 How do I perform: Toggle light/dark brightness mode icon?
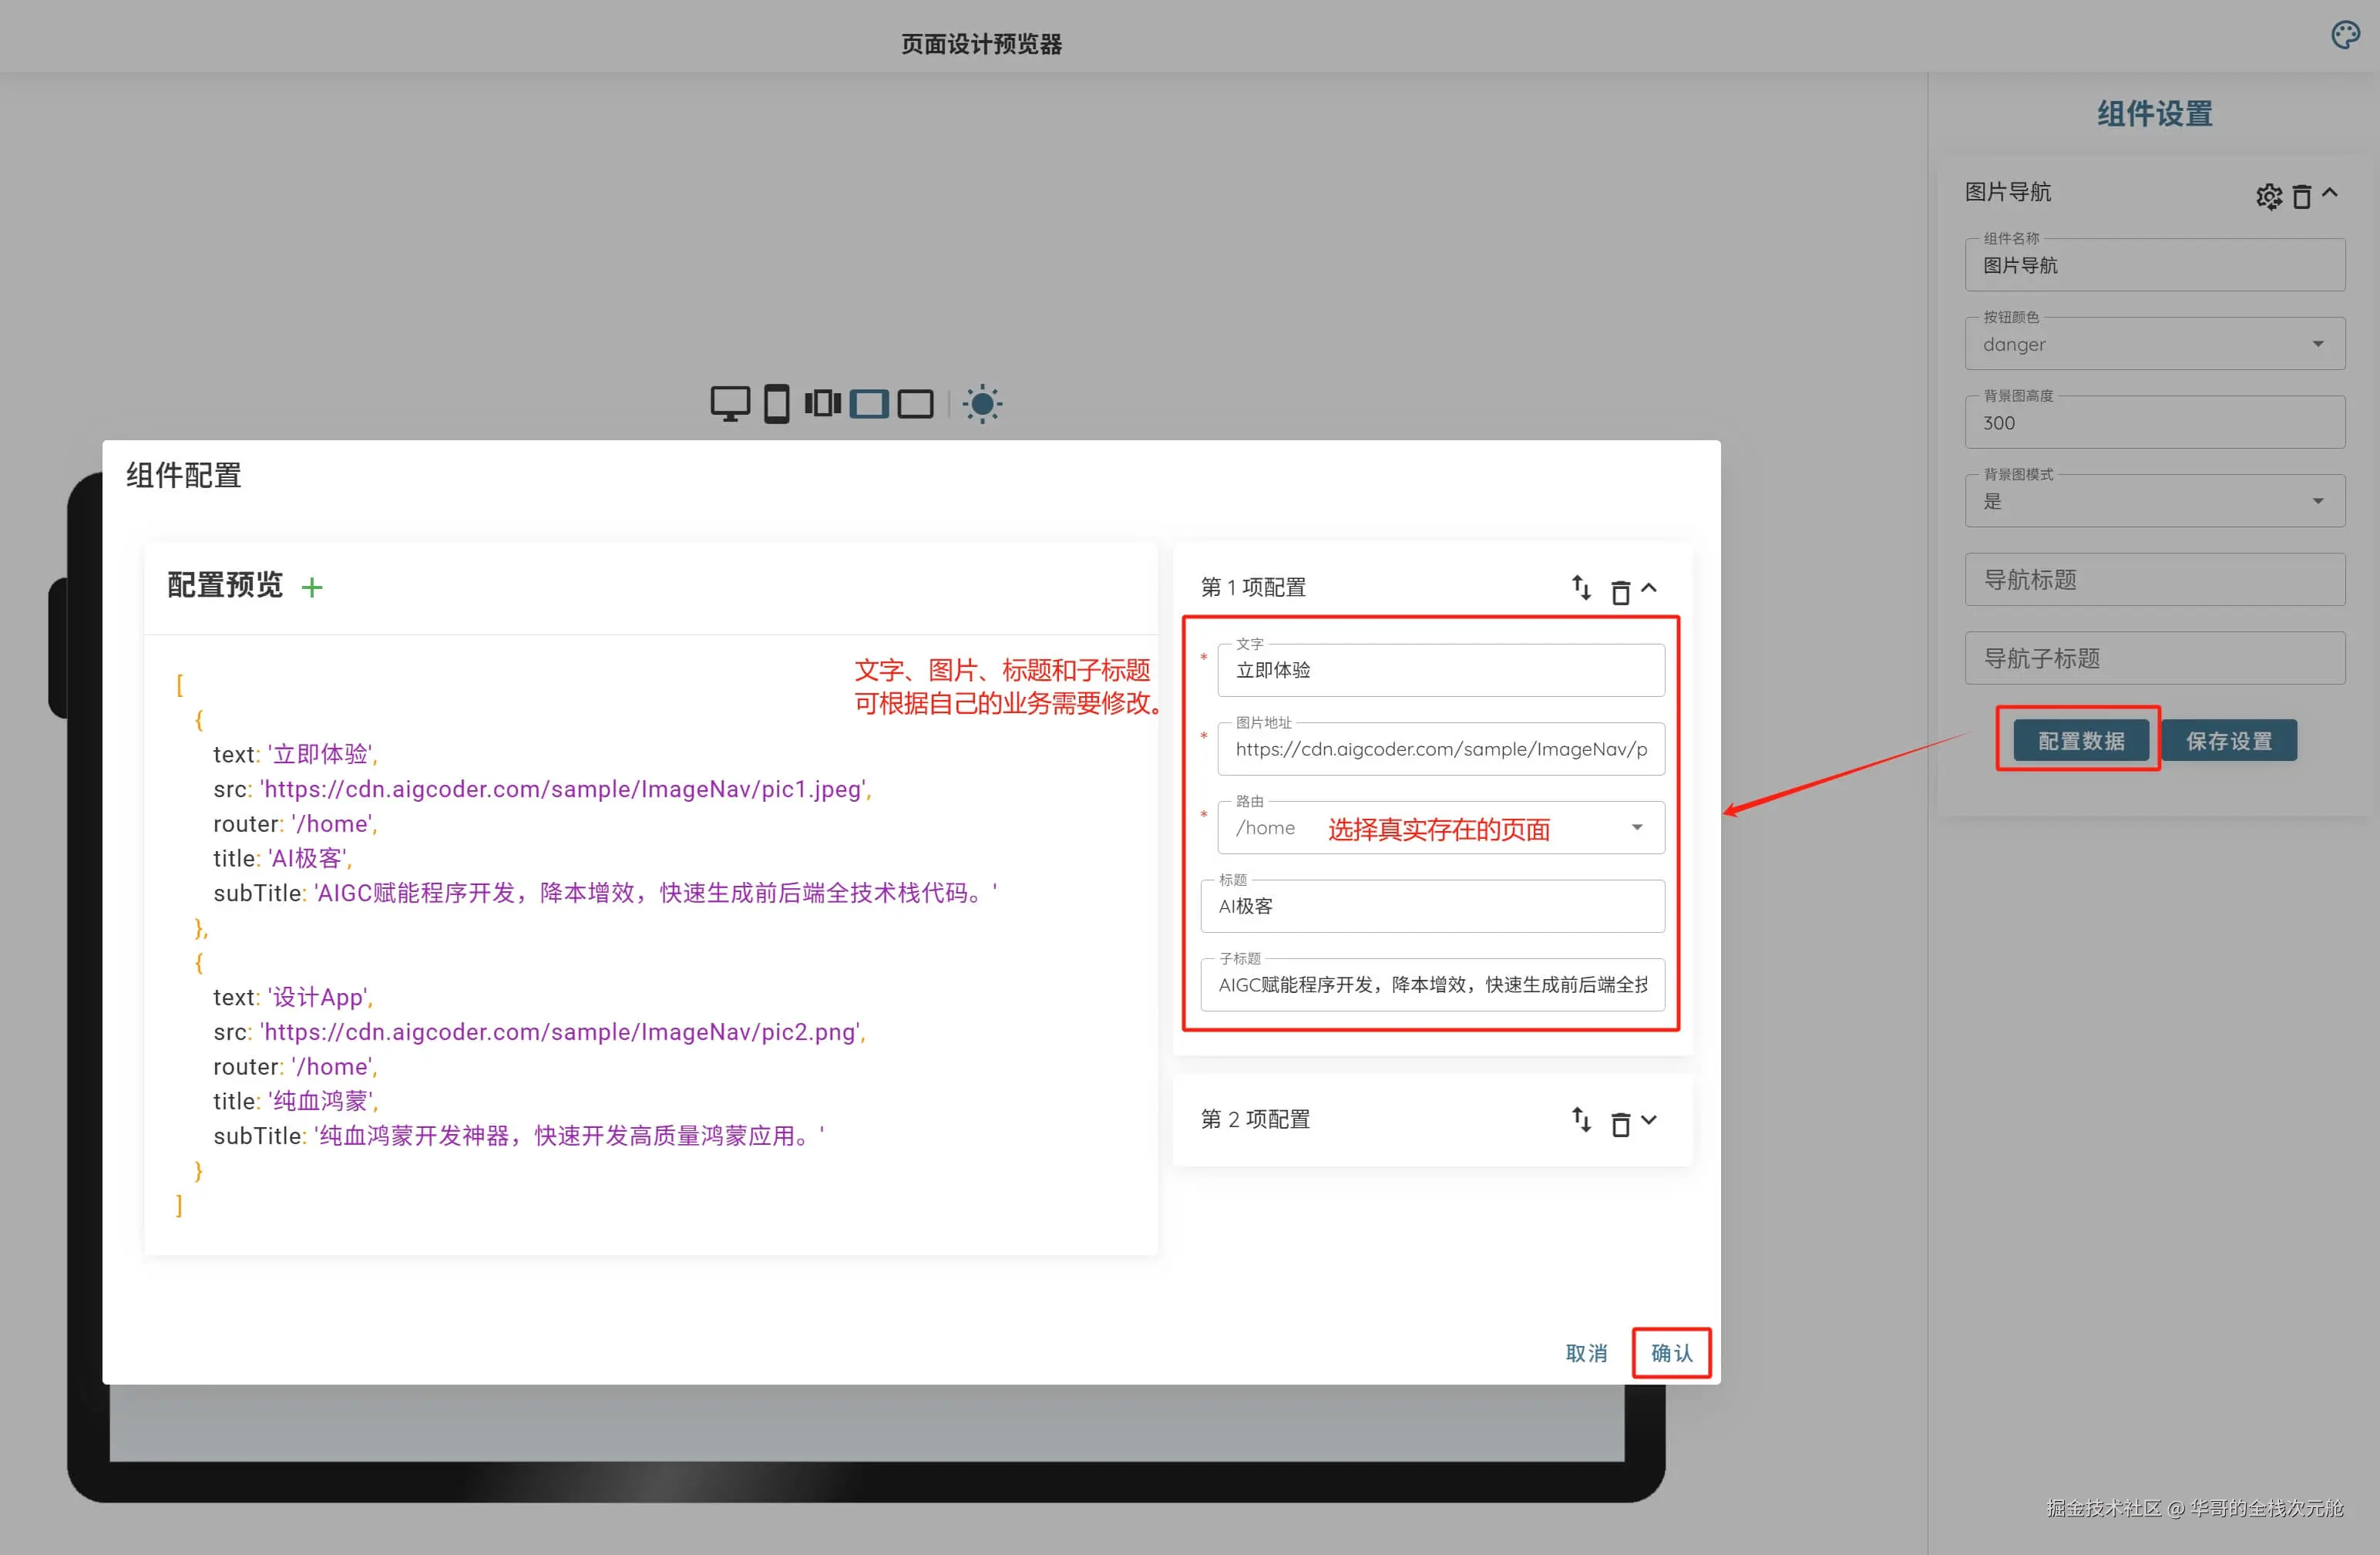coord(982,404)
